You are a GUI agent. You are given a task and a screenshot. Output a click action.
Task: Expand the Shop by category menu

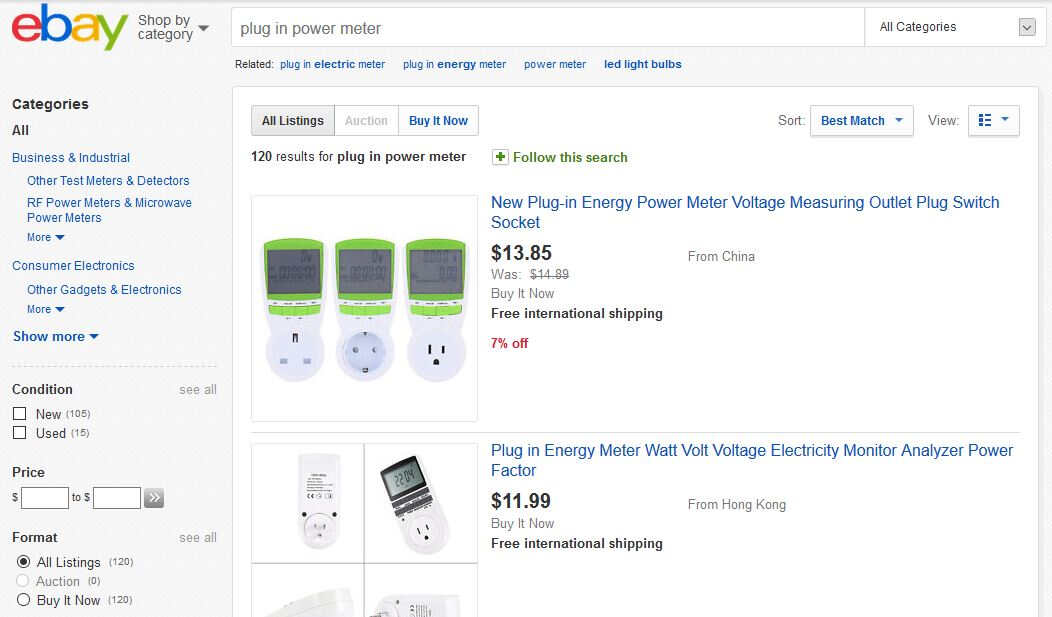[173, 27]
